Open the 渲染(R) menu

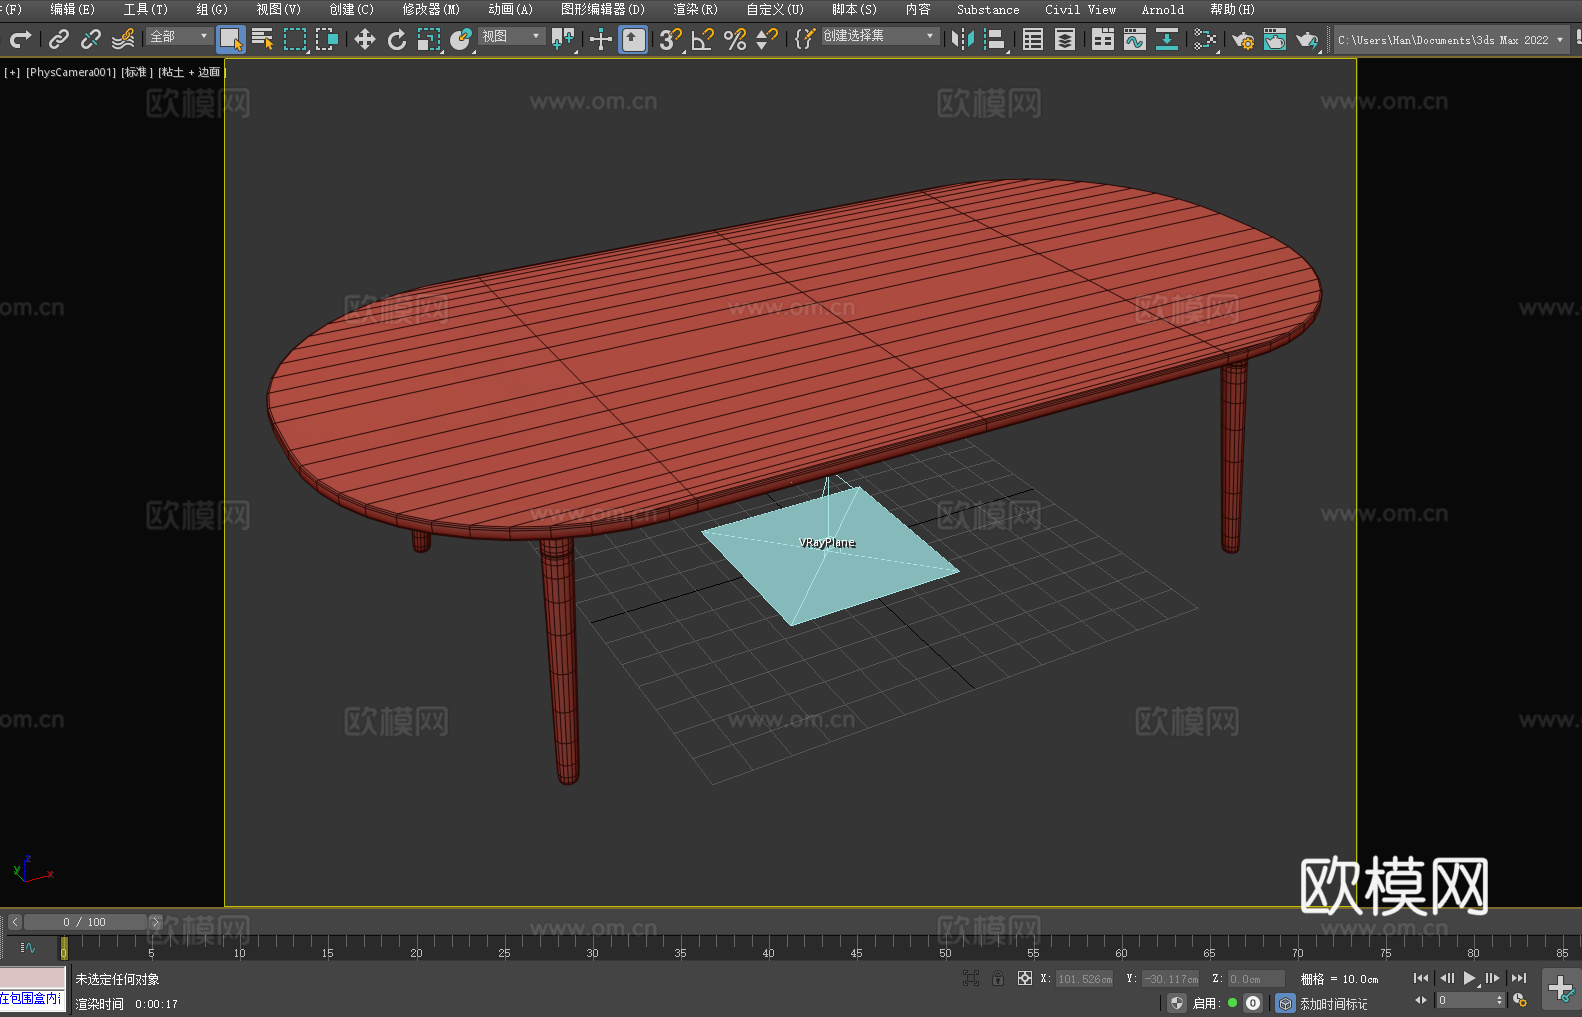[x=695, y=9]
